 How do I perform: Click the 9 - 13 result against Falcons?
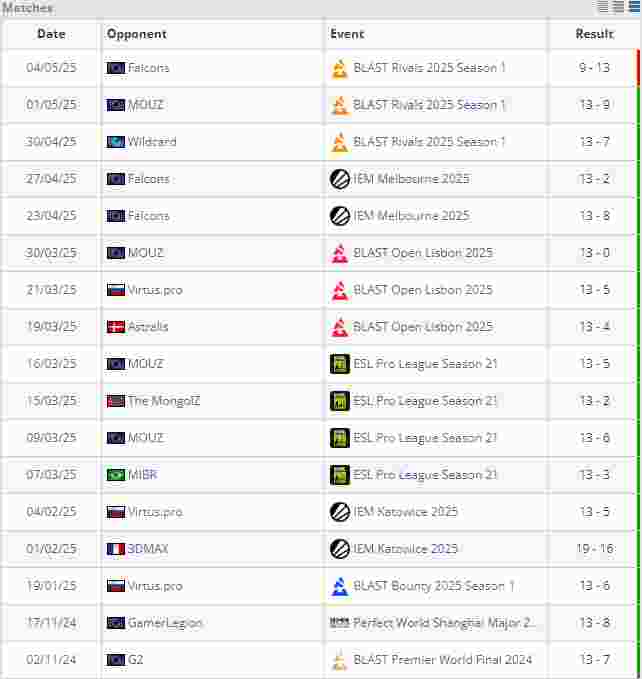pyautogui.click(x=594, y=68)
